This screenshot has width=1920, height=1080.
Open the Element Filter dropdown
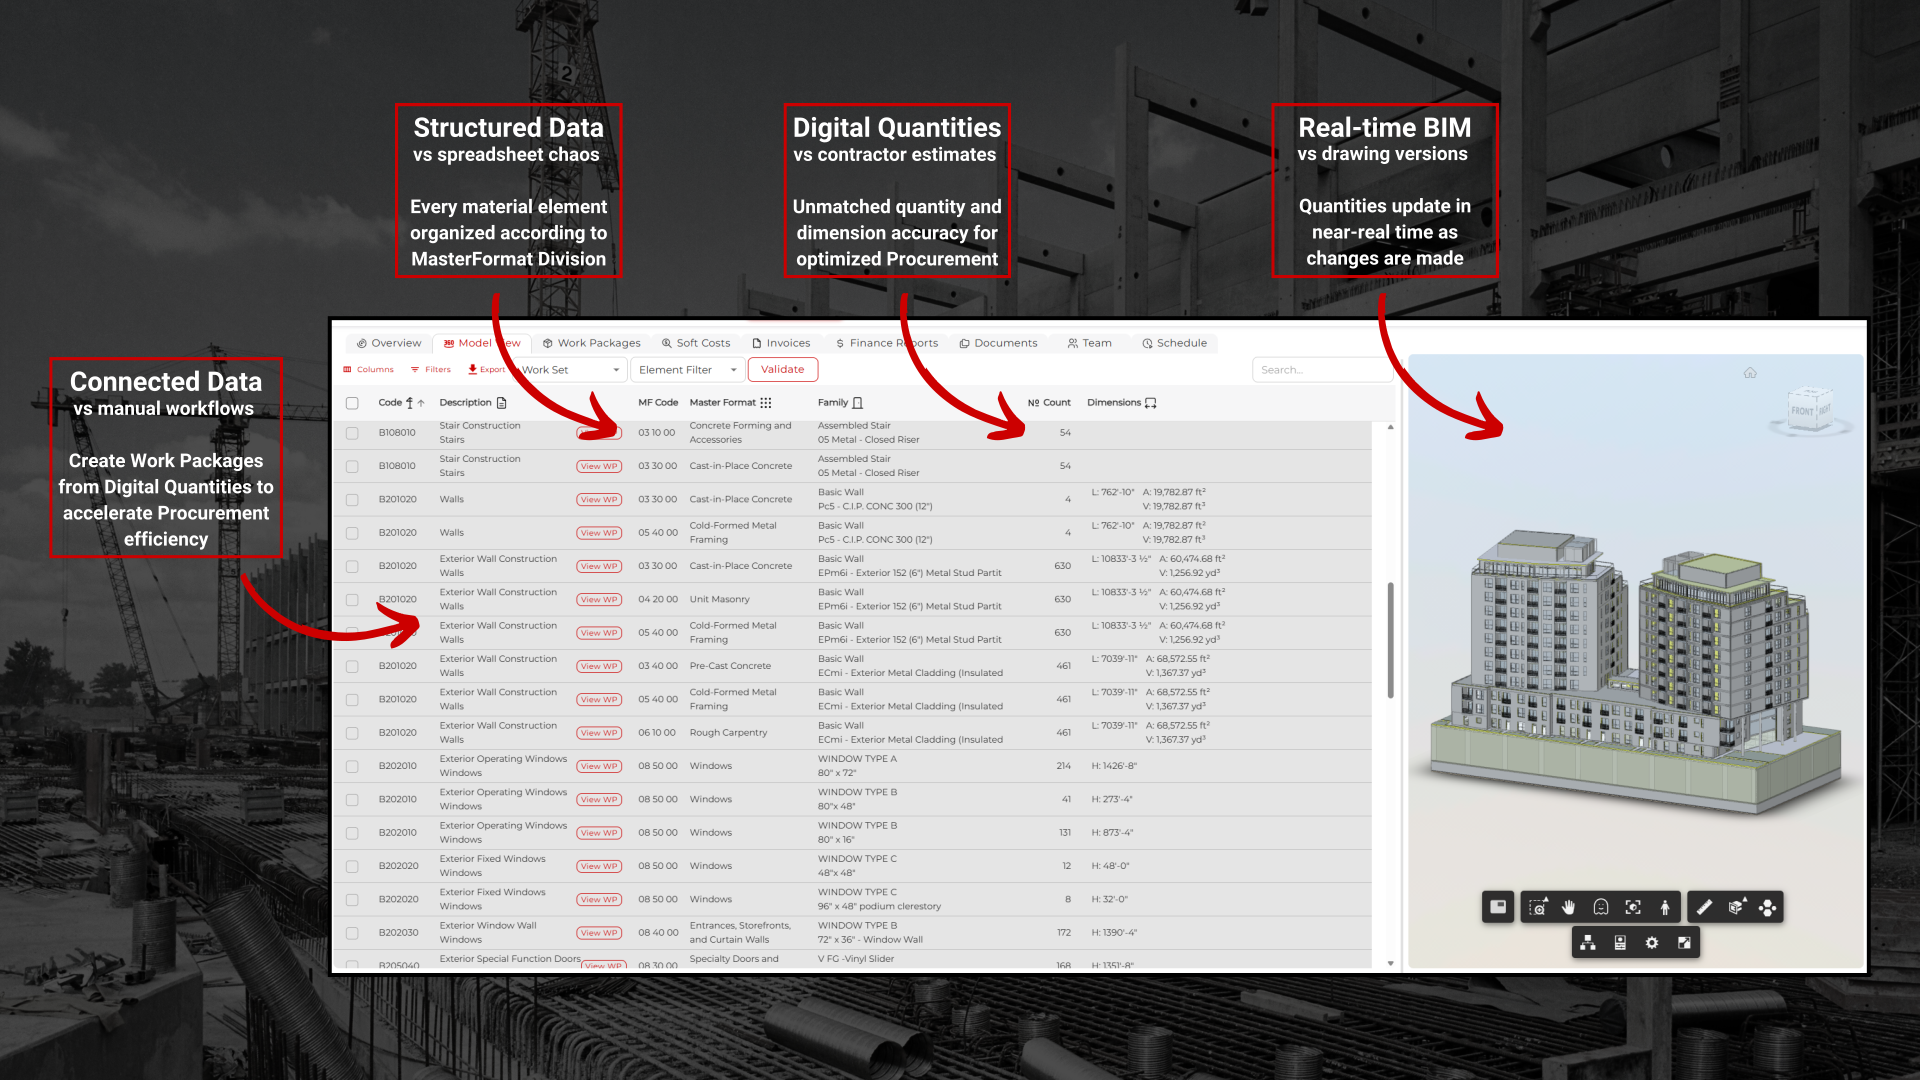point(688,370)
